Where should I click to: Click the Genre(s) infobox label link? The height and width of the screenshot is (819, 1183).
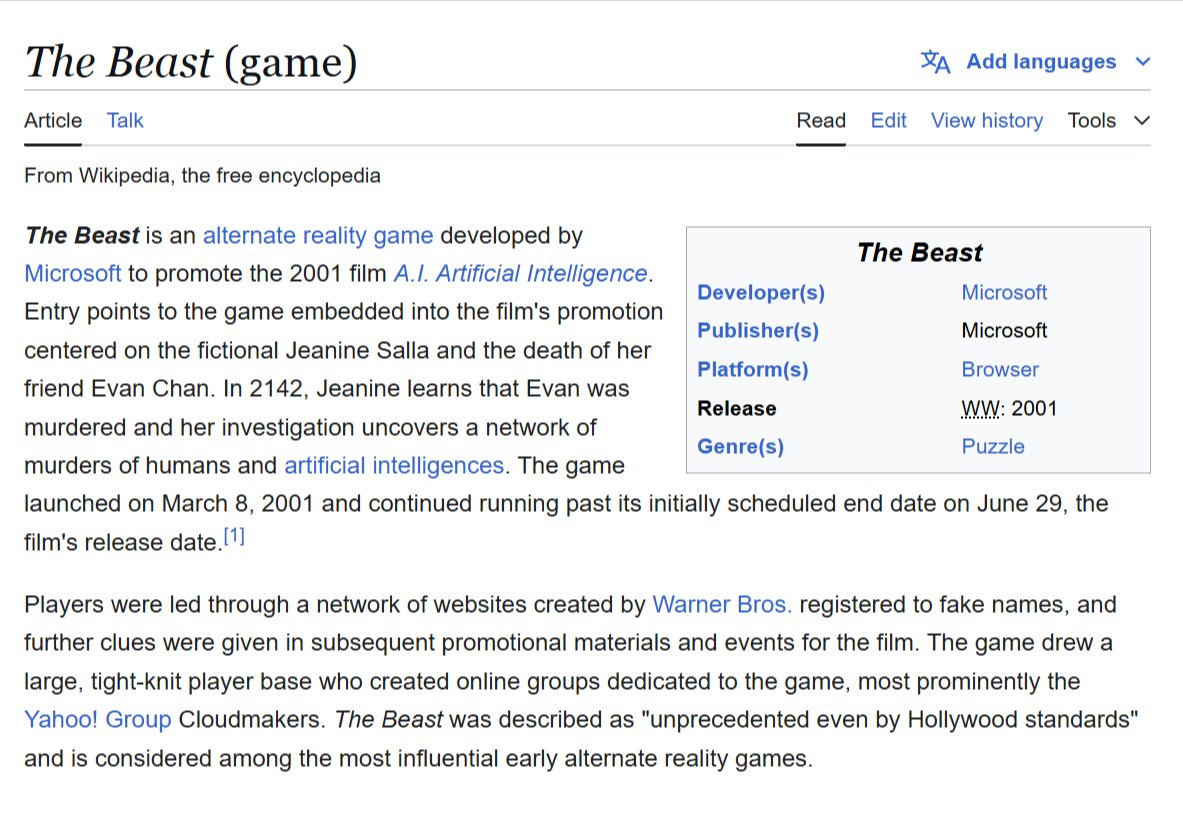[740, 446]
